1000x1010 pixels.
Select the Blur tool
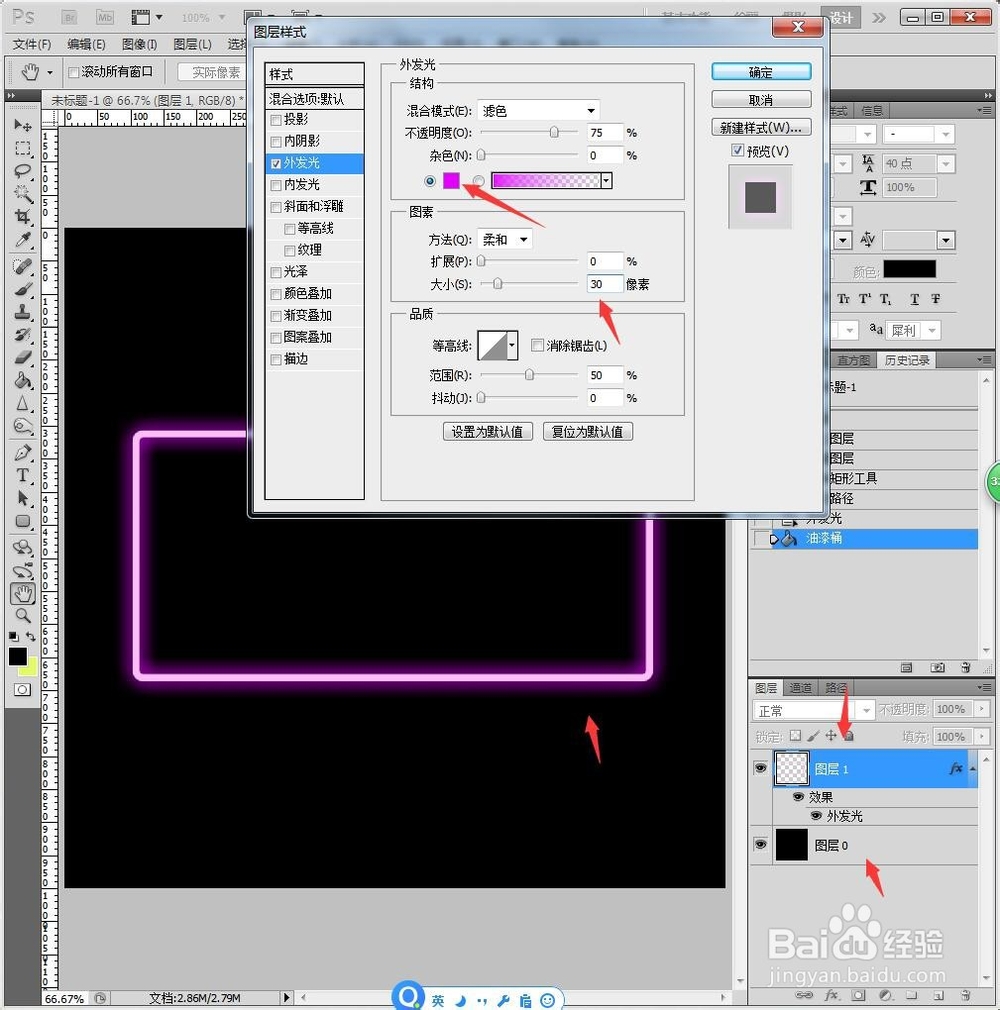click(23, 403)
